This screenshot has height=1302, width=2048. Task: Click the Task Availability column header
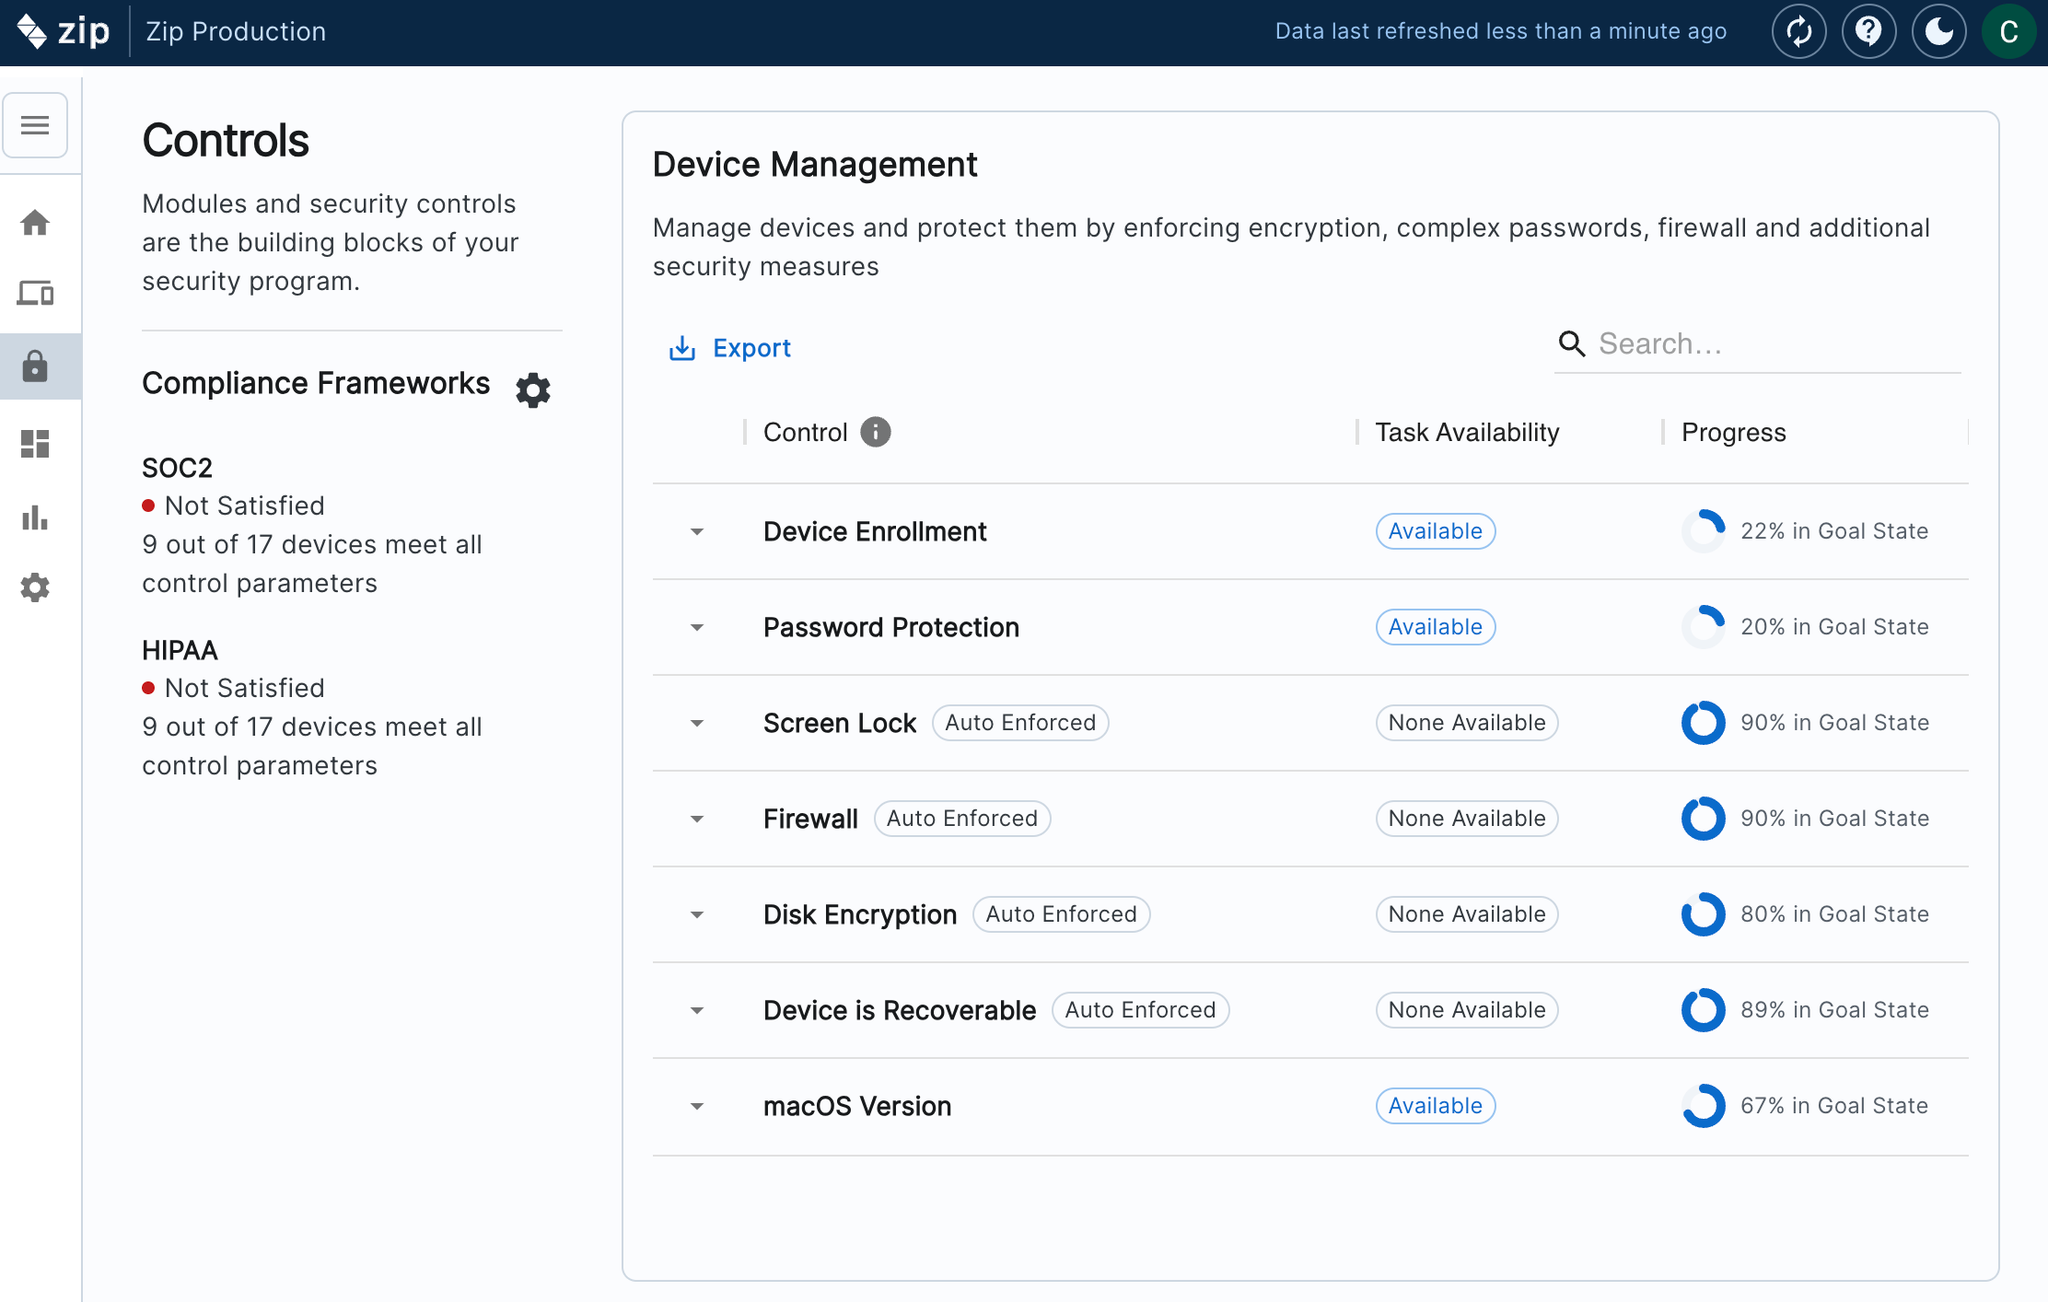click(x=1466, y=432)
